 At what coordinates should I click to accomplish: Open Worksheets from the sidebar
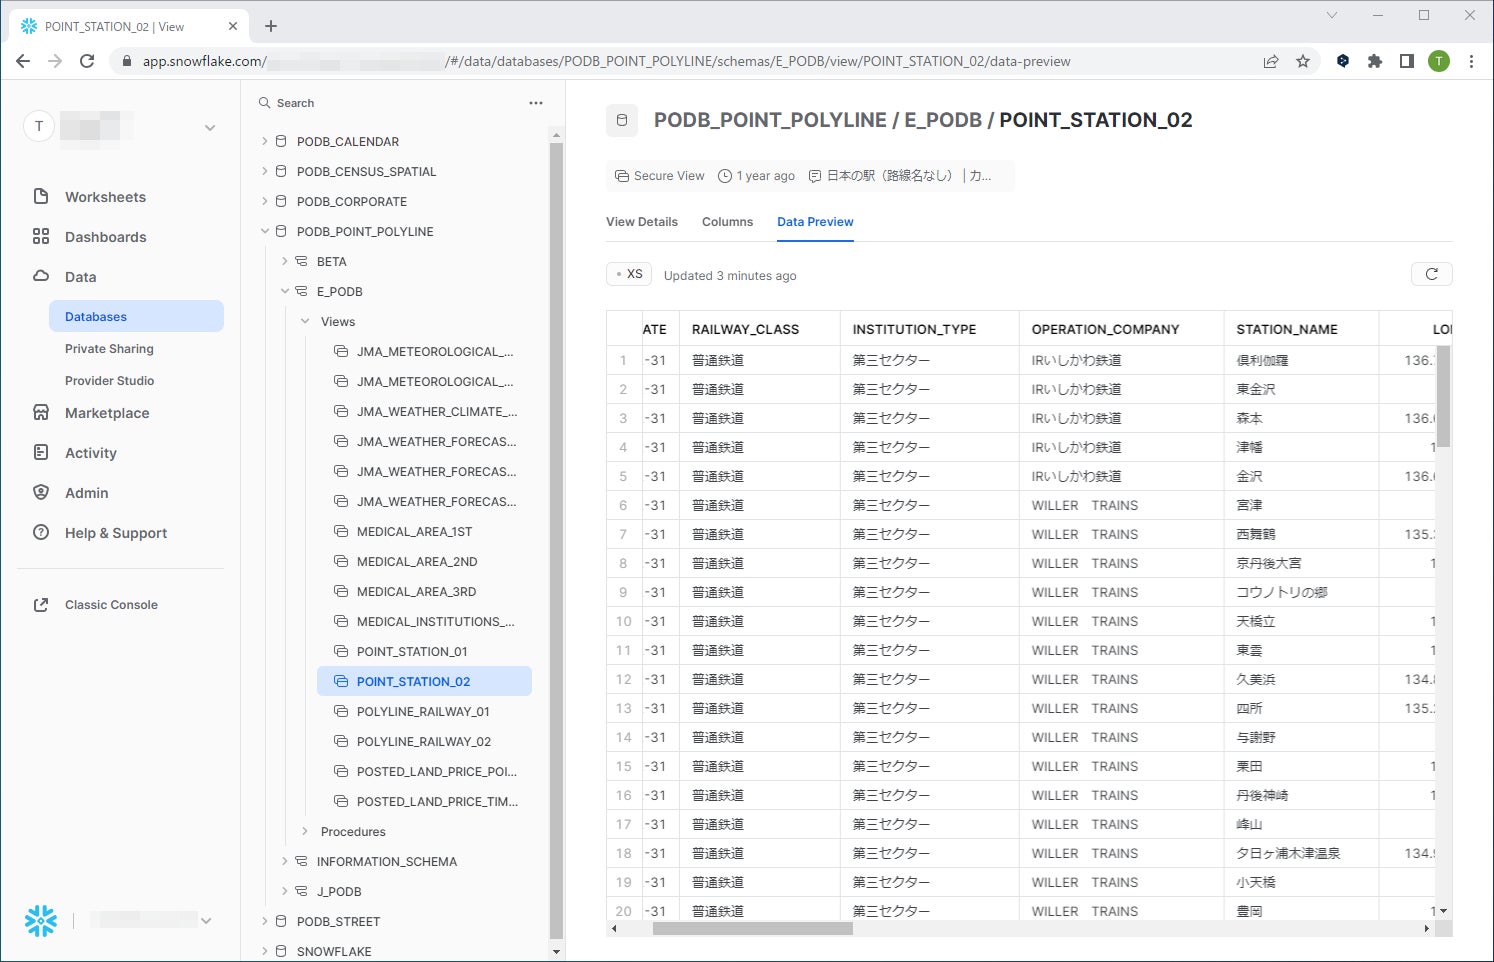[105, 197]
